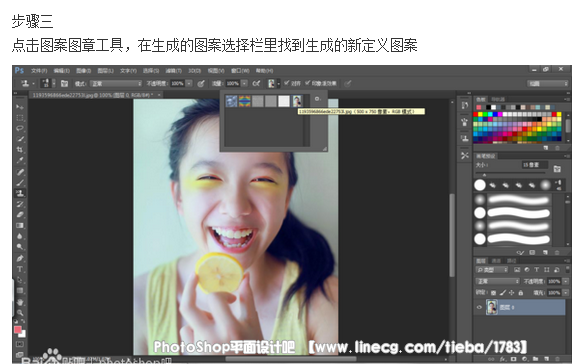This screenshot has width=577, height=364.
Task: Open the 文件(F) menu
Action: click(x=39, y=70)
